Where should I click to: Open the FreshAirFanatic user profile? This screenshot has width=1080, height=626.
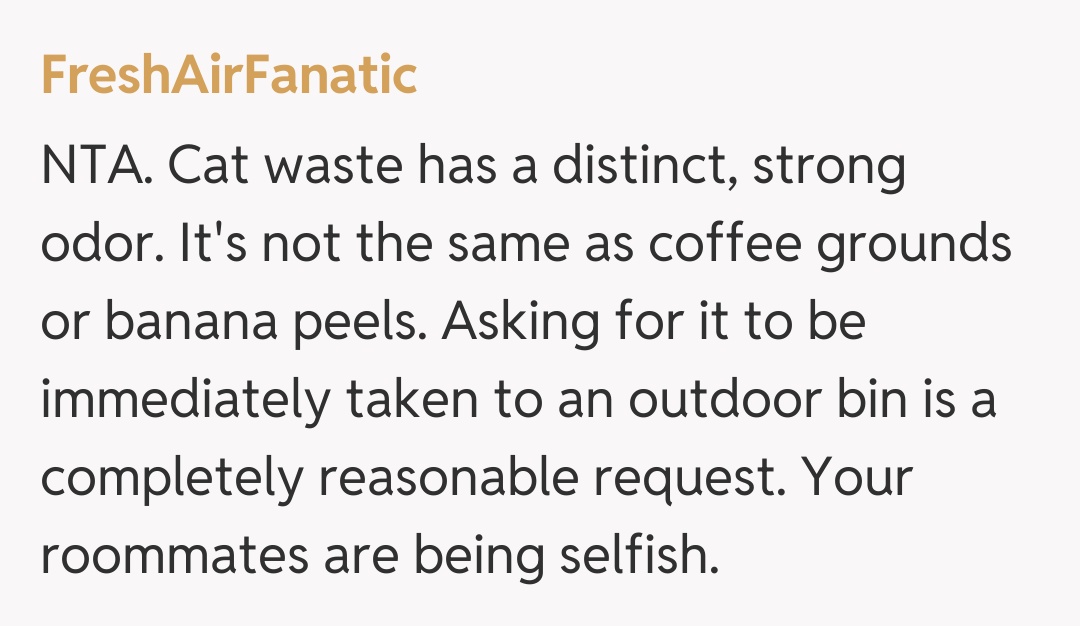click(x=229, y=76)
